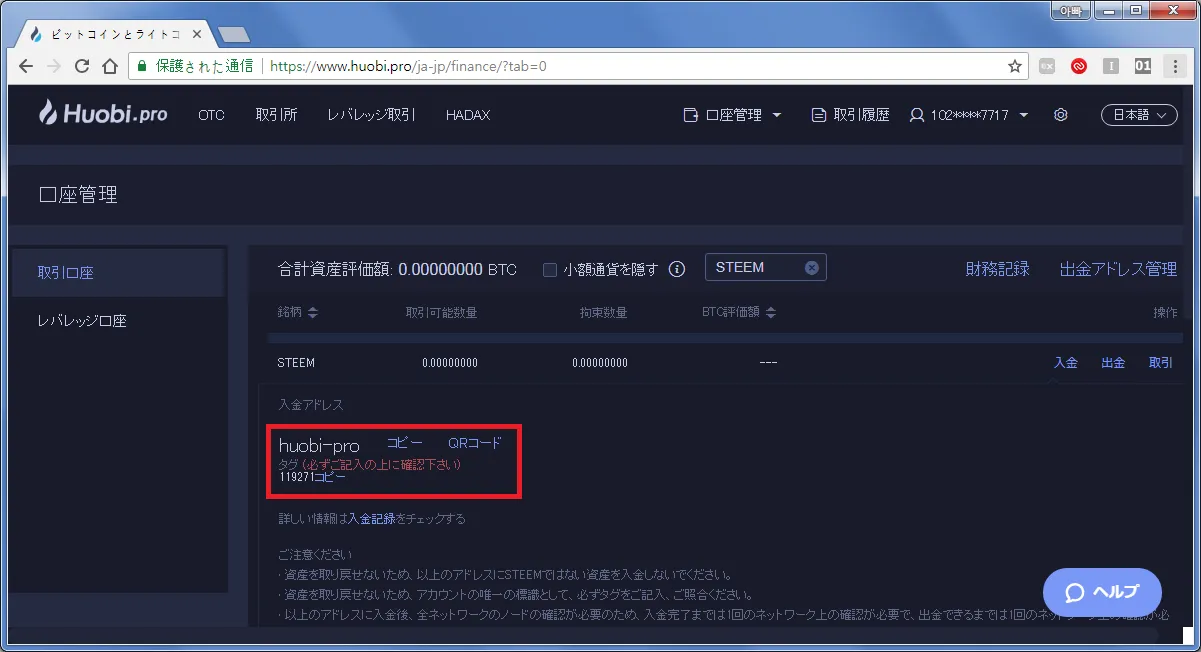Open the settings gear icon in header
Image resolution: width=1201 pixels, height=652 pixels.
click(x=1061, y=115)
